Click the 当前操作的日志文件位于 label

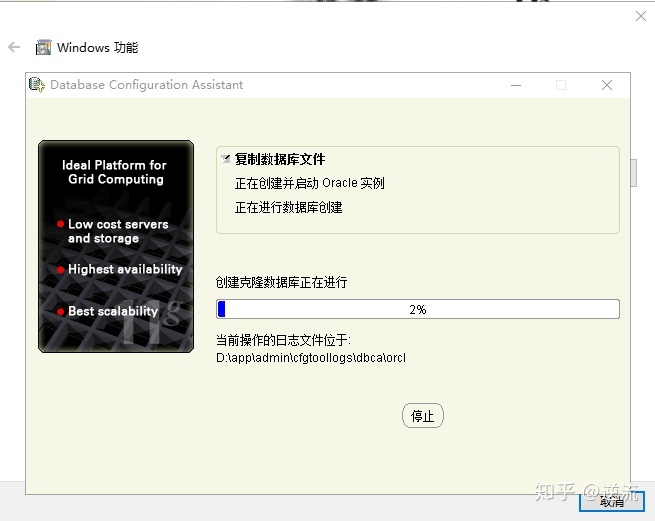tap(283, 340)
